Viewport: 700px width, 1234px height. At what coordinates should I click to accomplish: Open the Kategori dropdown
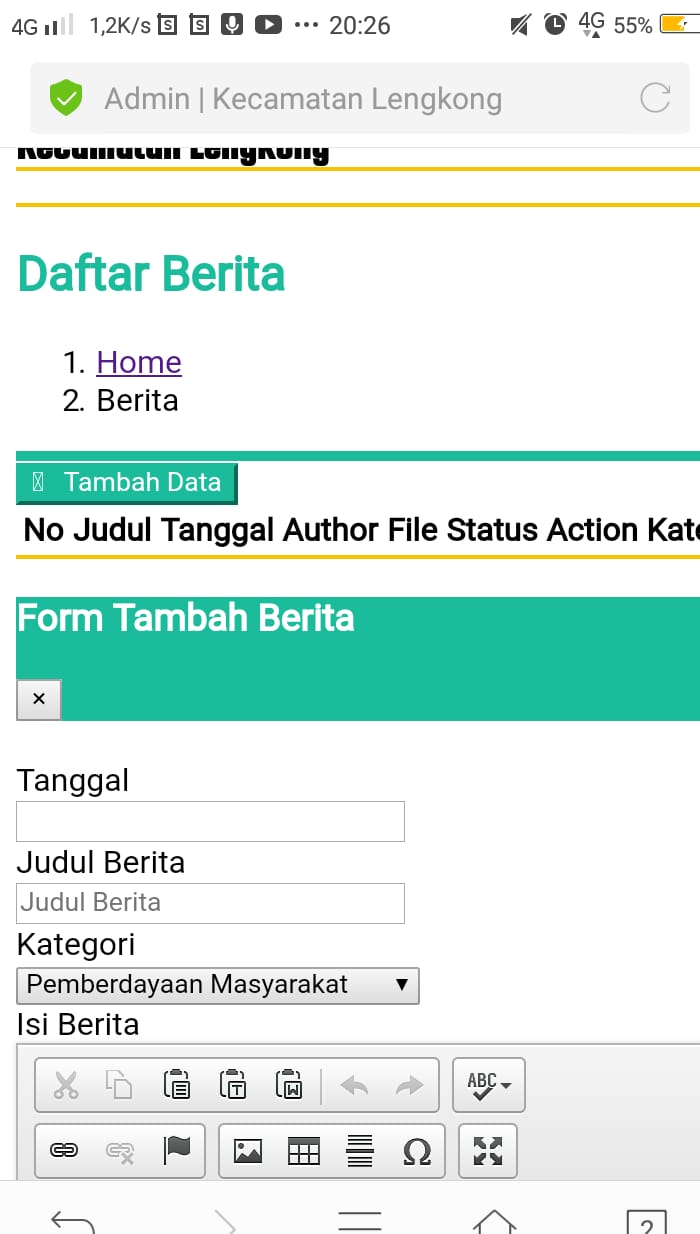tap(218, 985)
